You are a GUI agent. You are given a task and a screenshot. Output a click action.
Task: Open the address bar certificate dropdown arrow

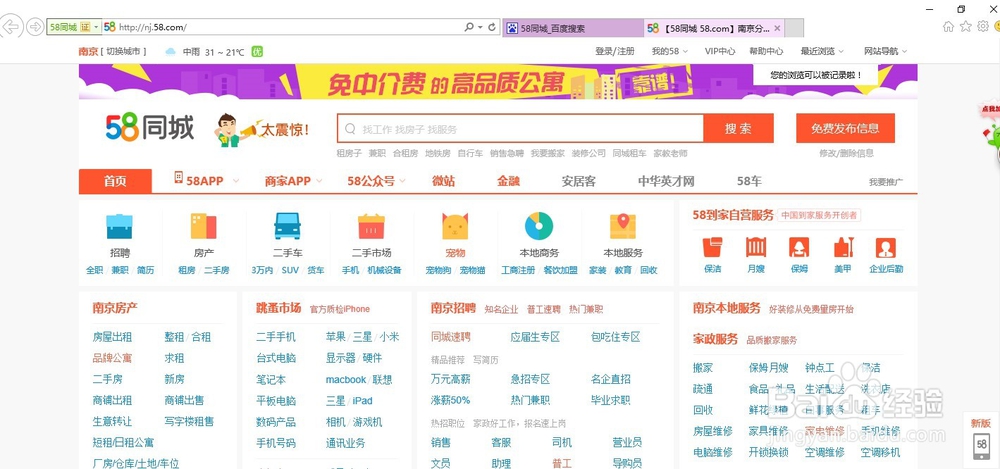pyautogui.click(x=96, y=27)
